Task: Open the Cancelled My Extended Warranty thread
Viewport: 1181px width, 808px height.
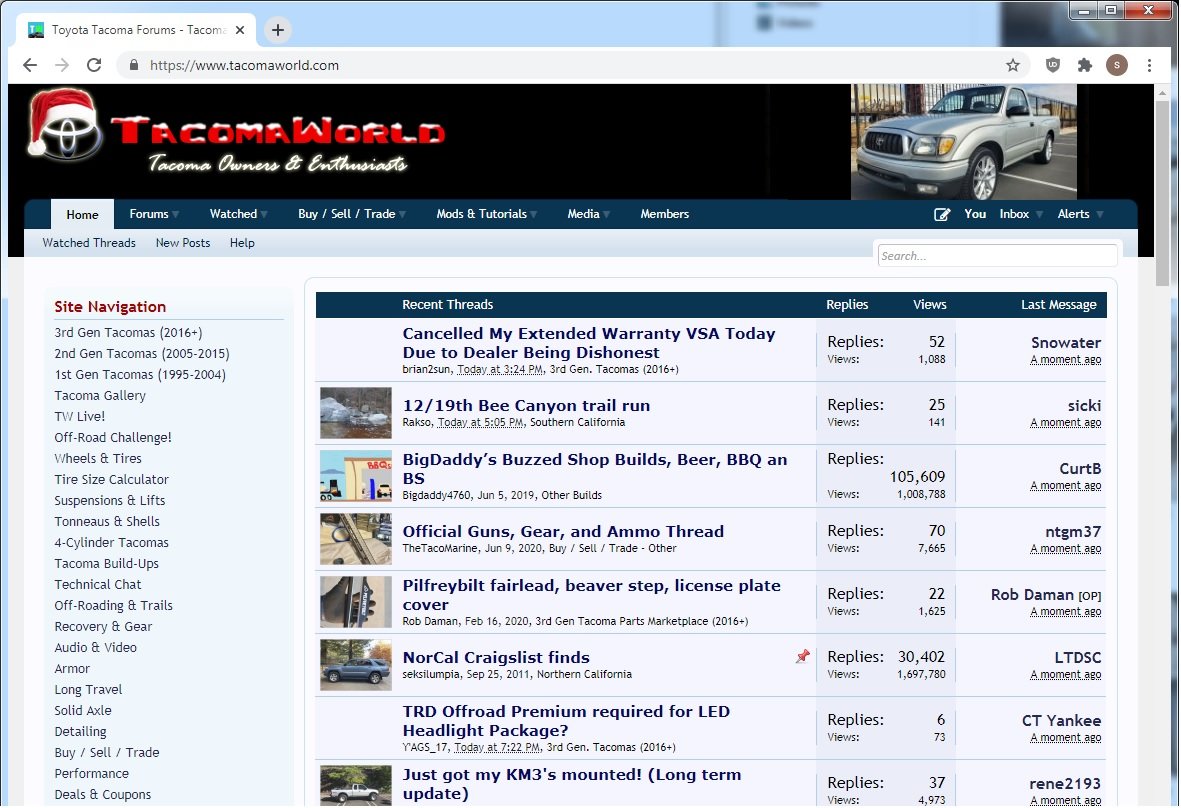Action: coord(589,343)
